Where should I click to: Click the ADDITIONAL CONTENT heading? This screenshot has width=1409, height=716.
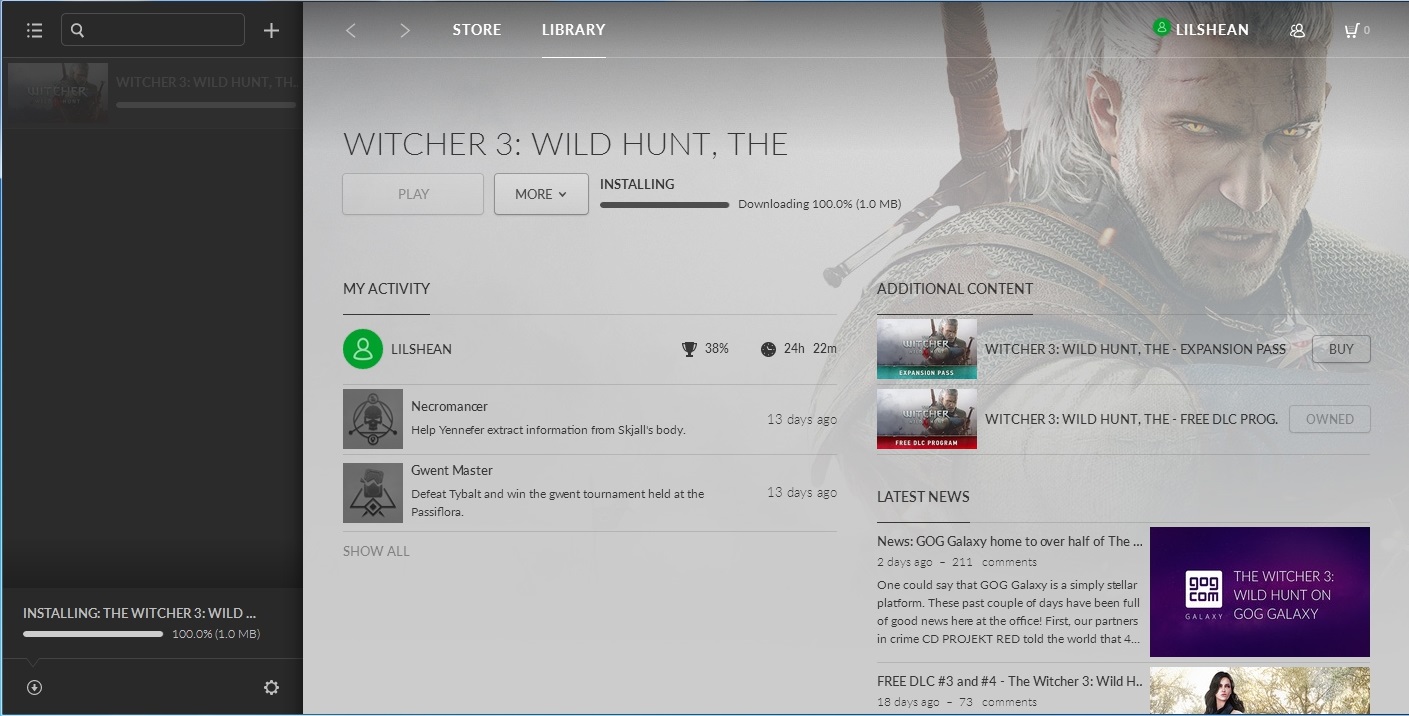[955, 289]
